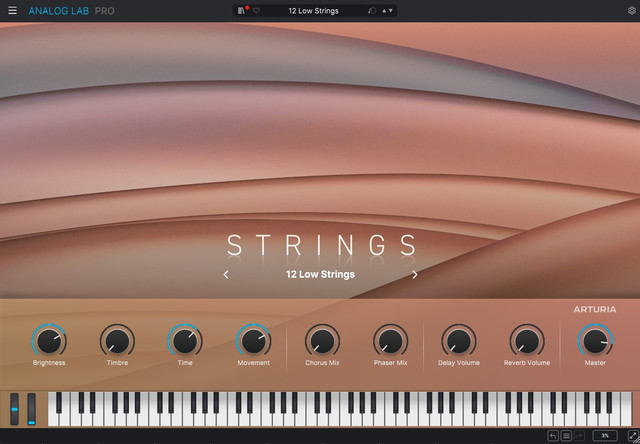The width and height of the screenshot is (640, 444).
Task: Select previous preset with left chevron
Action: [x=226, y=275]
